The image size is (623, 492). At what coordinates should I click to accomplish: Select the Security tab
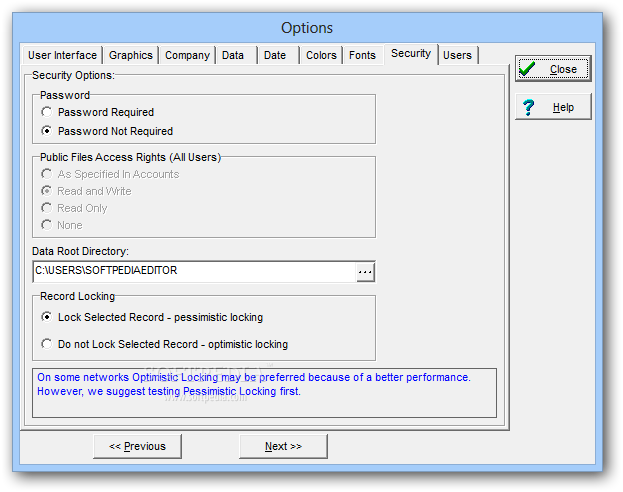411,54
